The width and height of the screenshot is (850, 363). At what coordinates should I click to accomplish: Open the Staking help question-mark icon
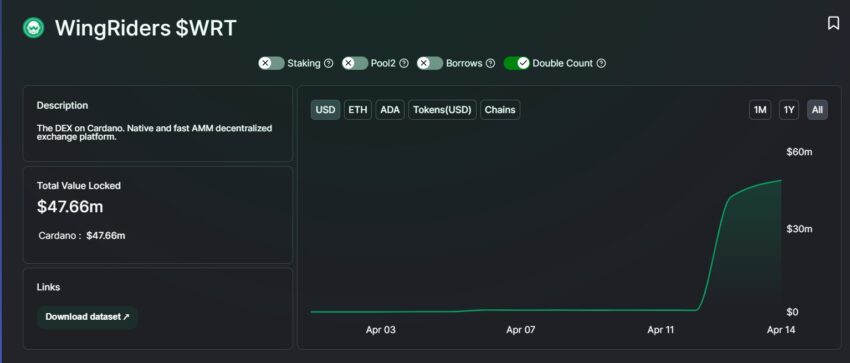(328, 63)
